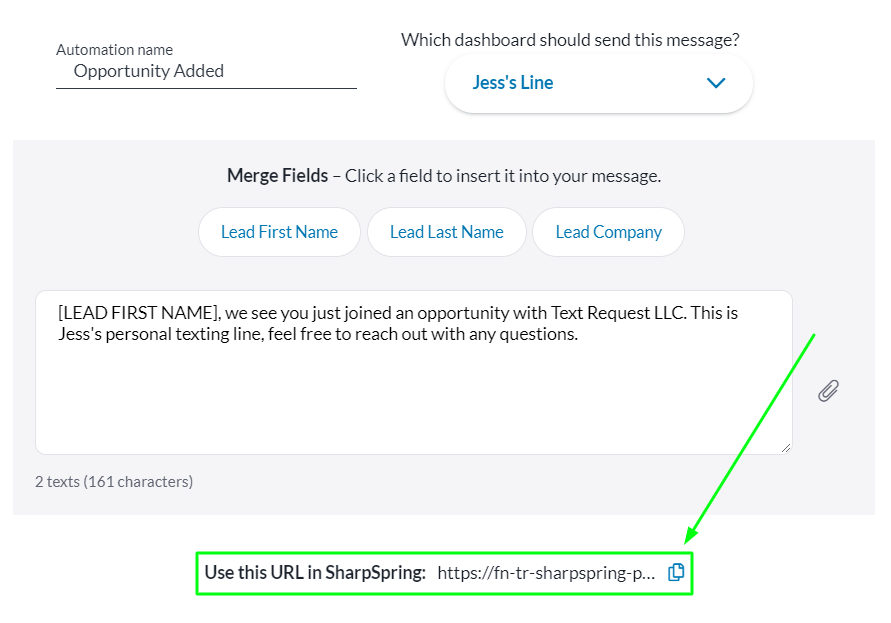Grab the message box resize handle
Viewport: 891px width, 623px height.
[x=786, y=448]
